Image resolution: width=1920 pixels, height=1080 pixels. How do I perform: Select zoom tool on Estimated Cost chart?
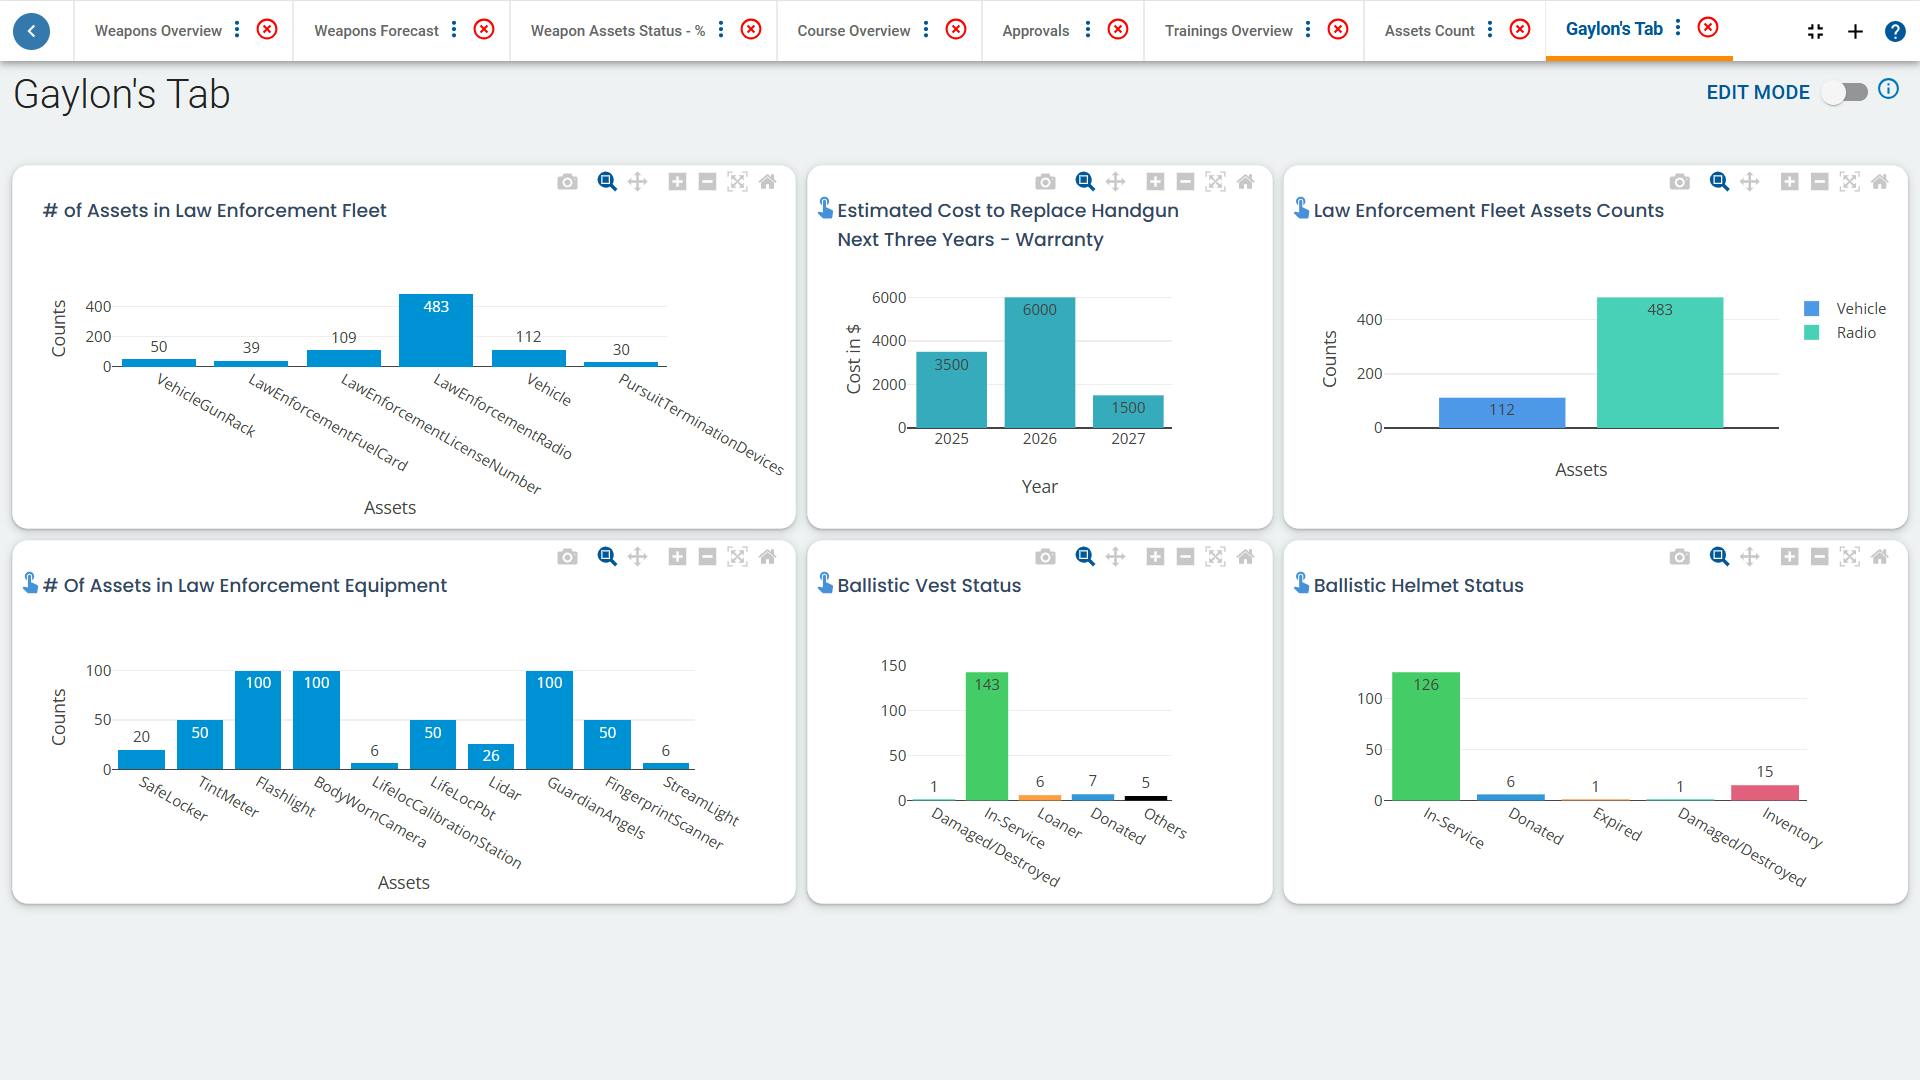pos(1084,182)
